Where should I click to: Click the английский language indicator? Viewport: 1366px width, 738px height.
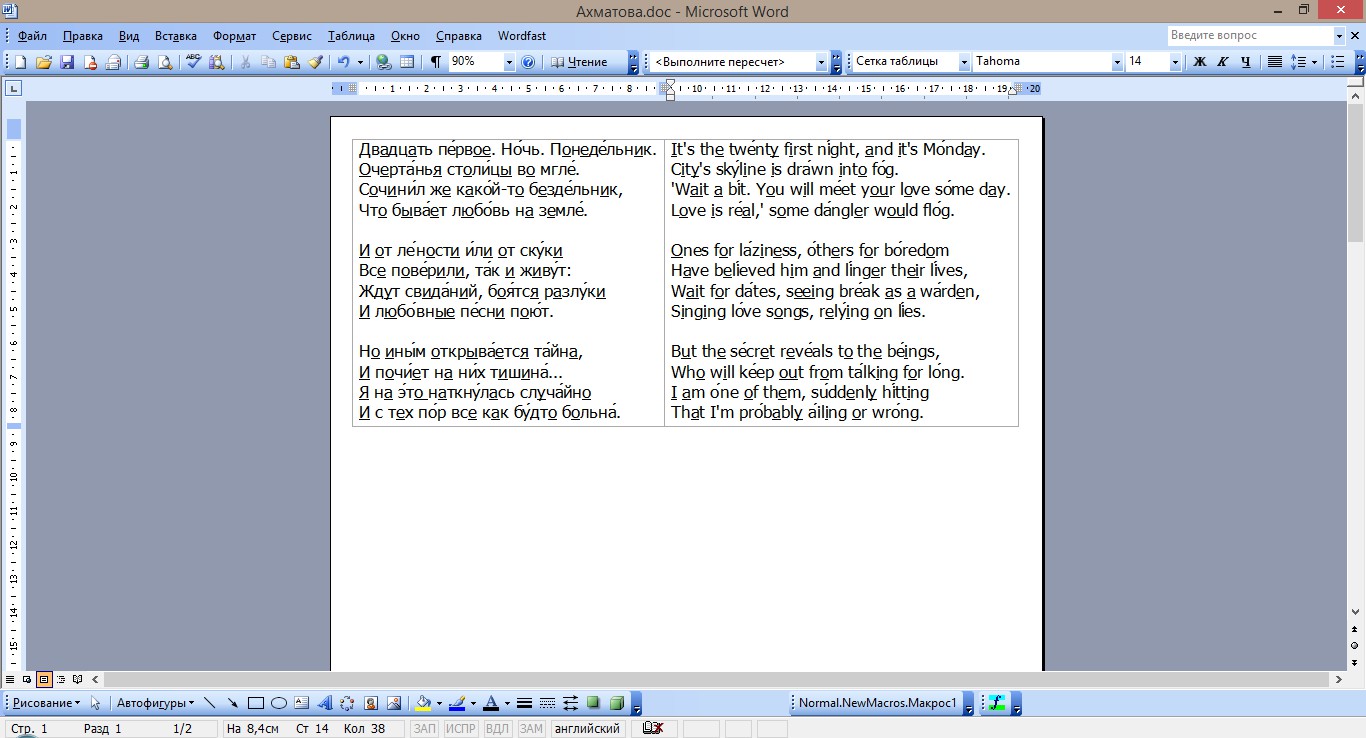587,729
